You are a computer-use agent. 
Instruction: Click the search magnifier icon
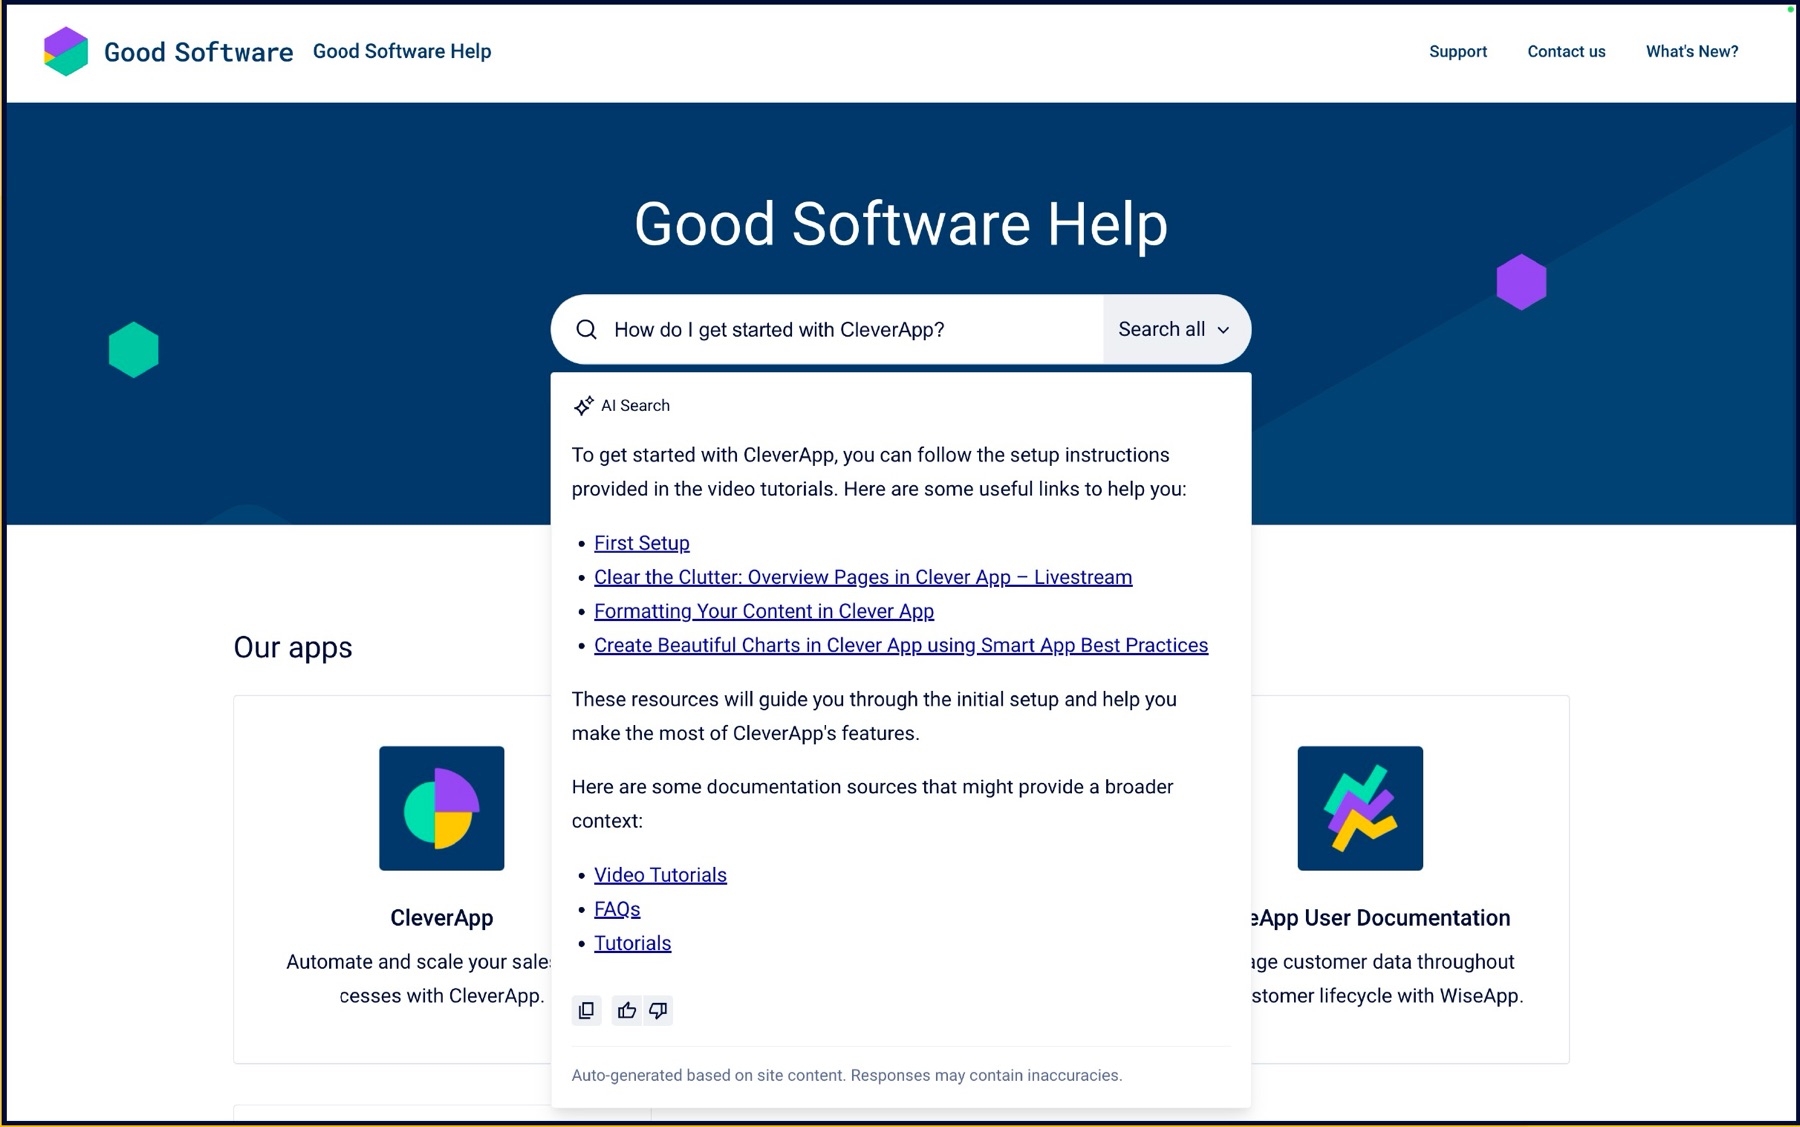pos(587,329)
